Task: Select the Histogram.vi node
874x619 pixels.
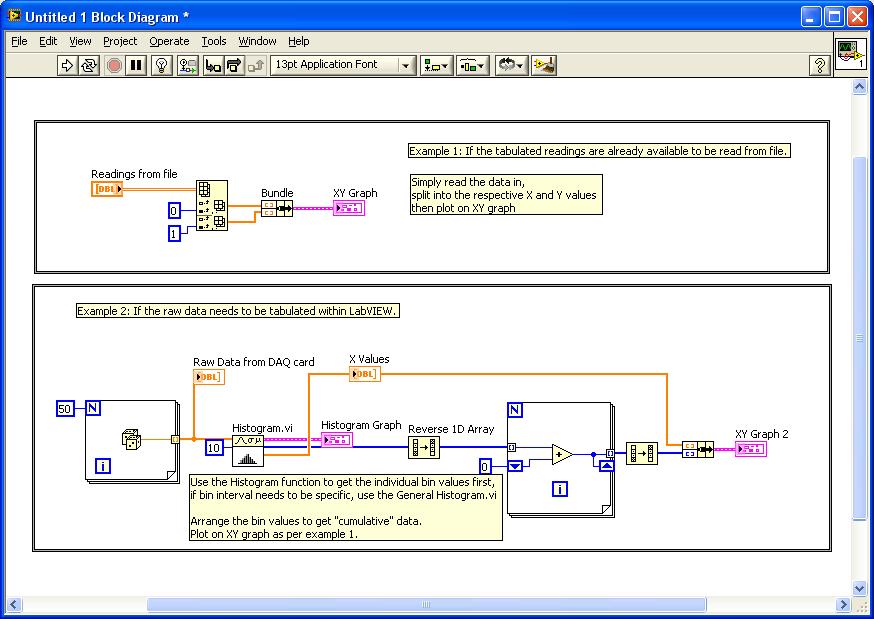Action: click(248, 450)
